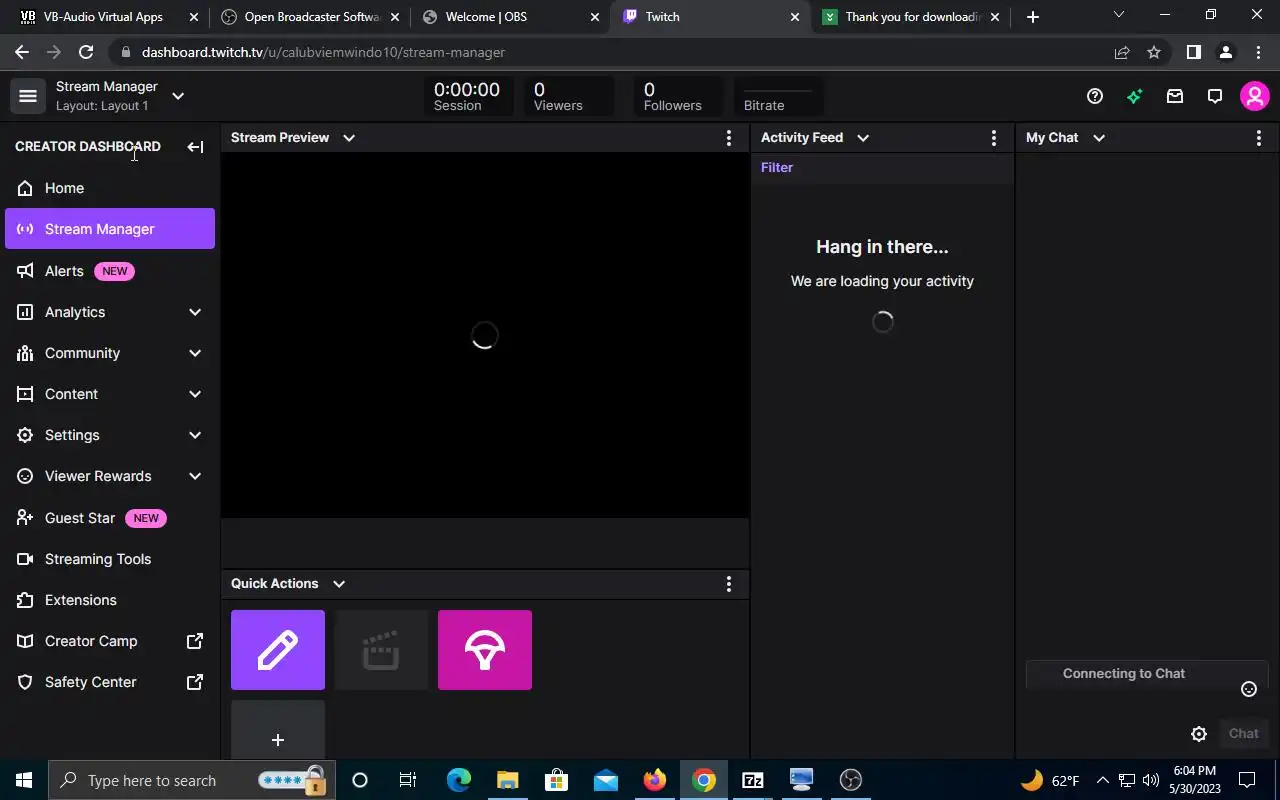This screenshot has width=1280, height=800.
Task: Open the inbox mail icon
Action: 1175,96
